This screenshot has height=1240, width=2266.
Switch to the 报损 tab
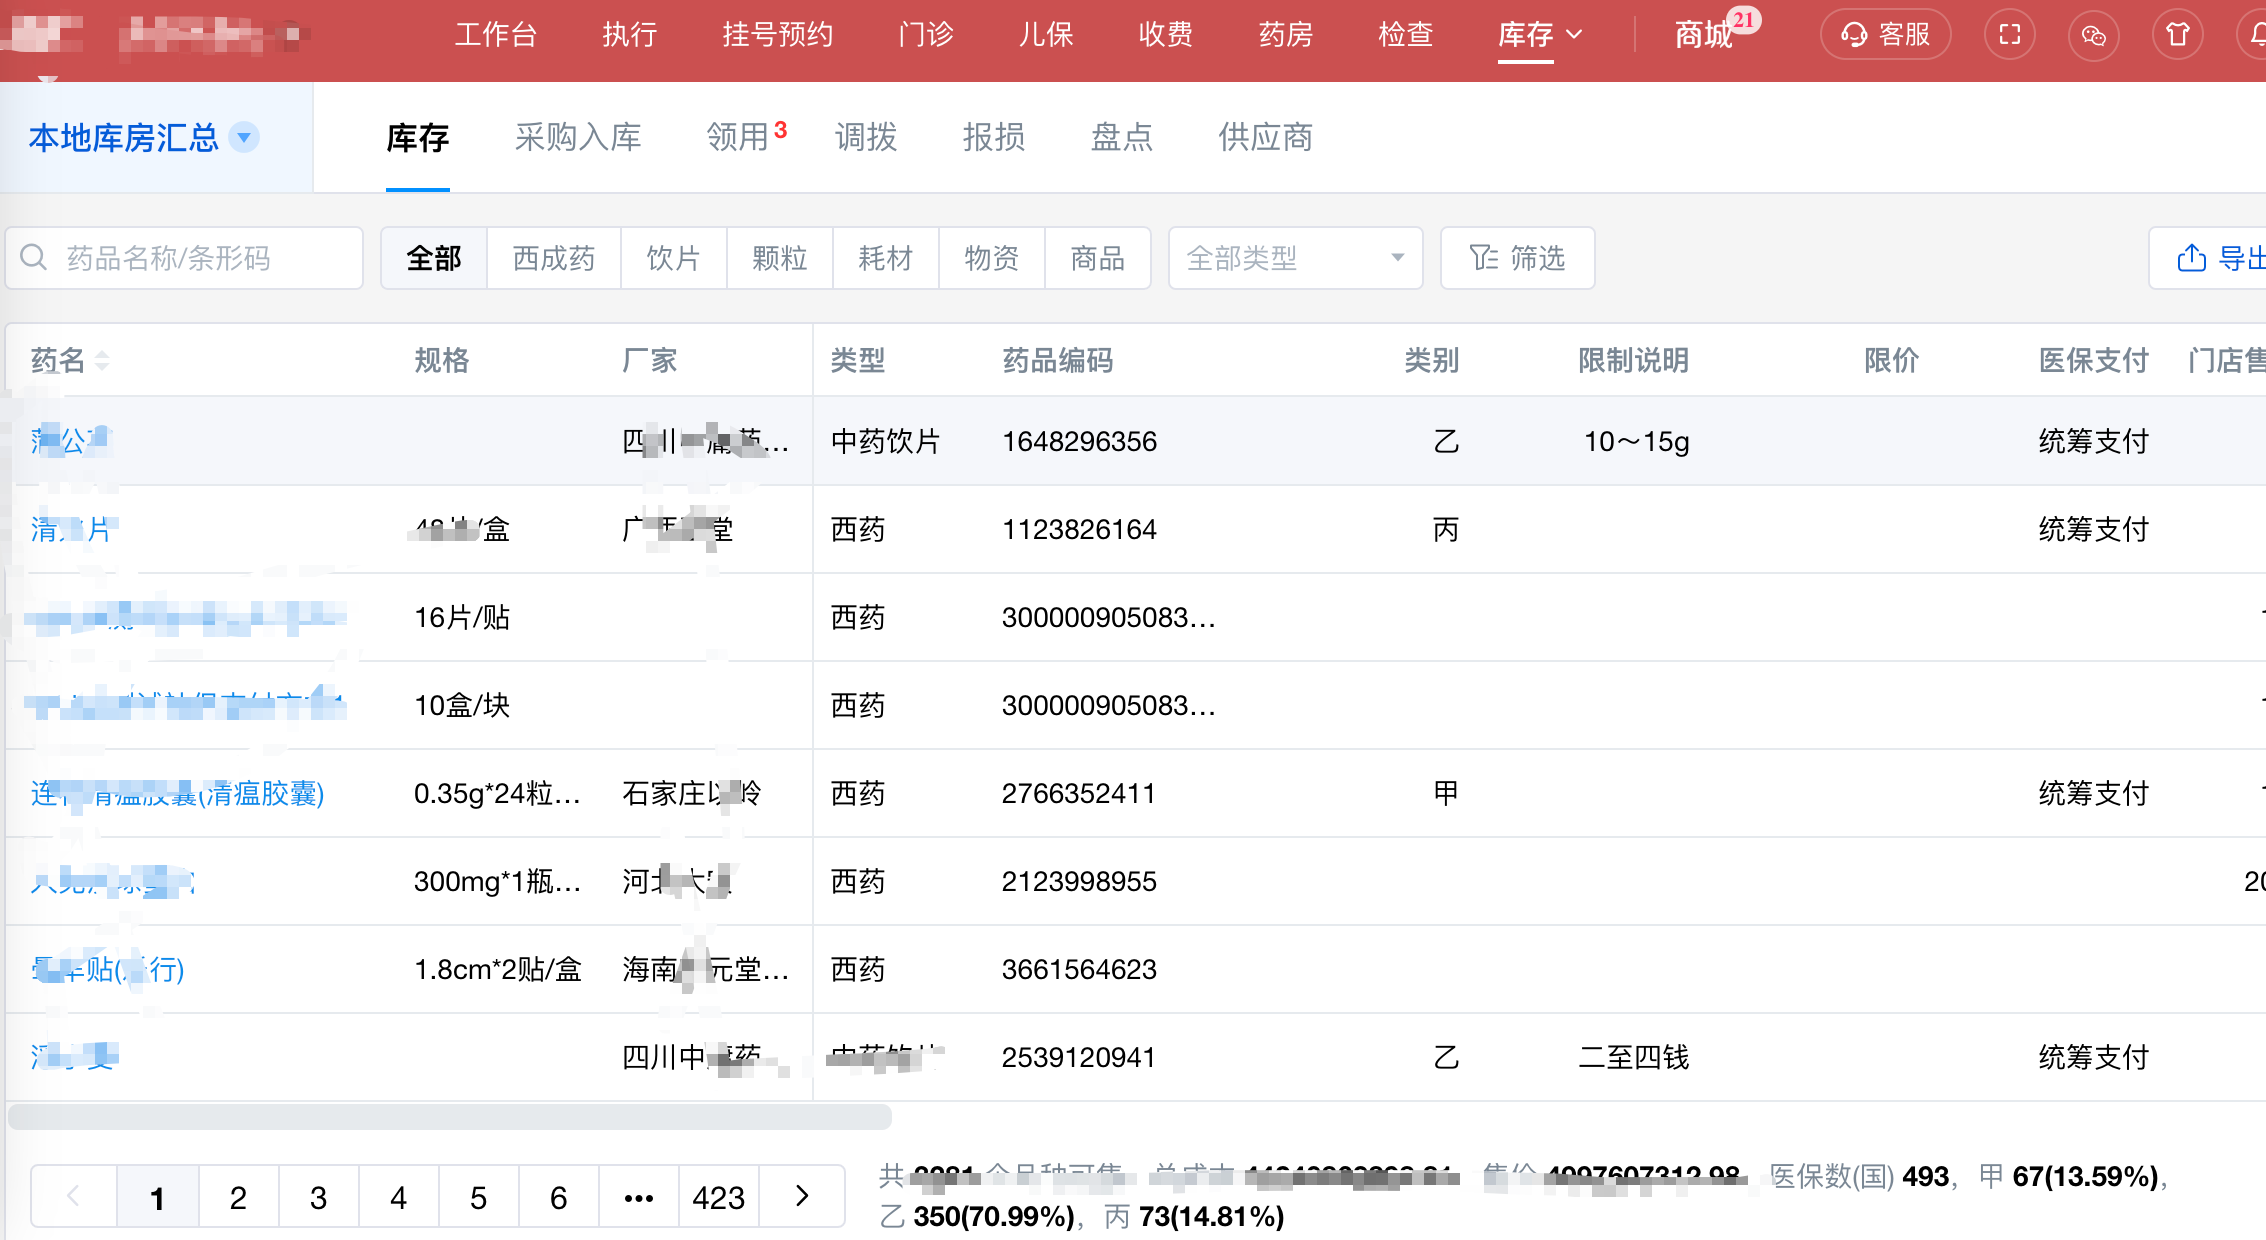coord(994,137)
